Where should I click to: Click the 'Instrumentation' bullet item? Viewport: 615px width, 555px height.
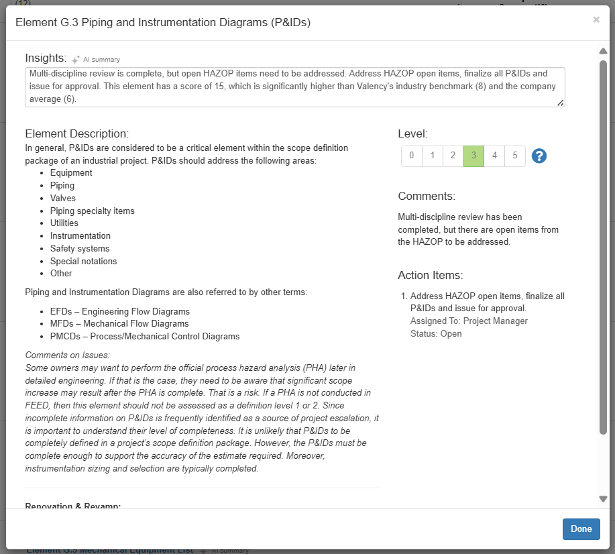(80, 236)
